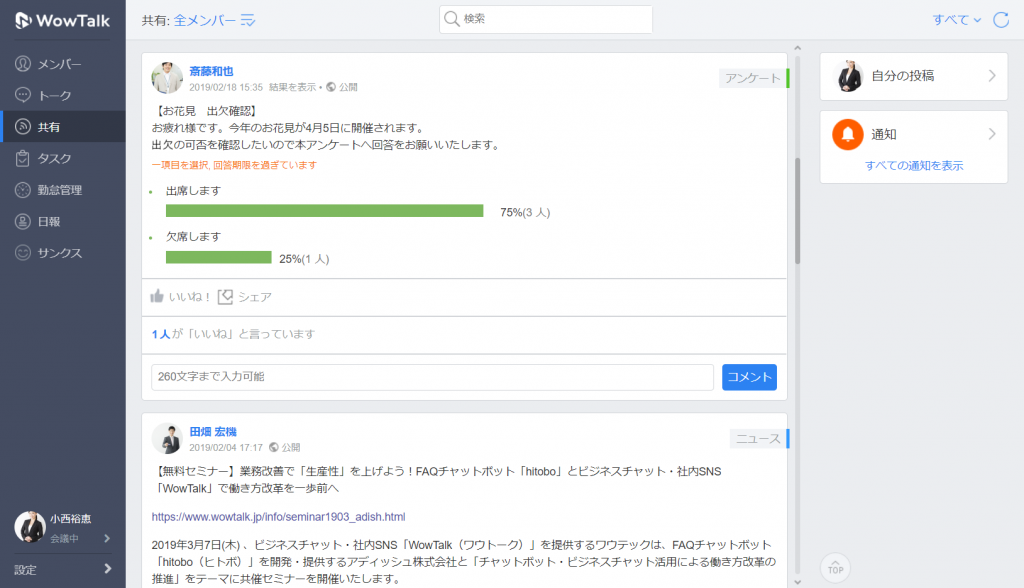Click the TOP scroll-to-top button
Screen dimensions: 1024x588
pyautogui.click(x=835, y=568)
